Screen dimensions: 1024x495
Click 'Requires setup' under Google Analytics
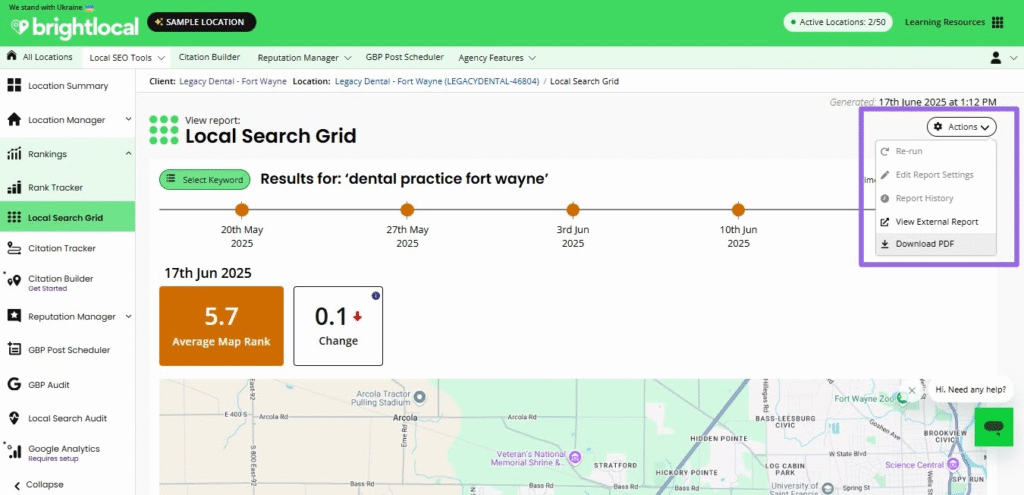tap(53, 459)
